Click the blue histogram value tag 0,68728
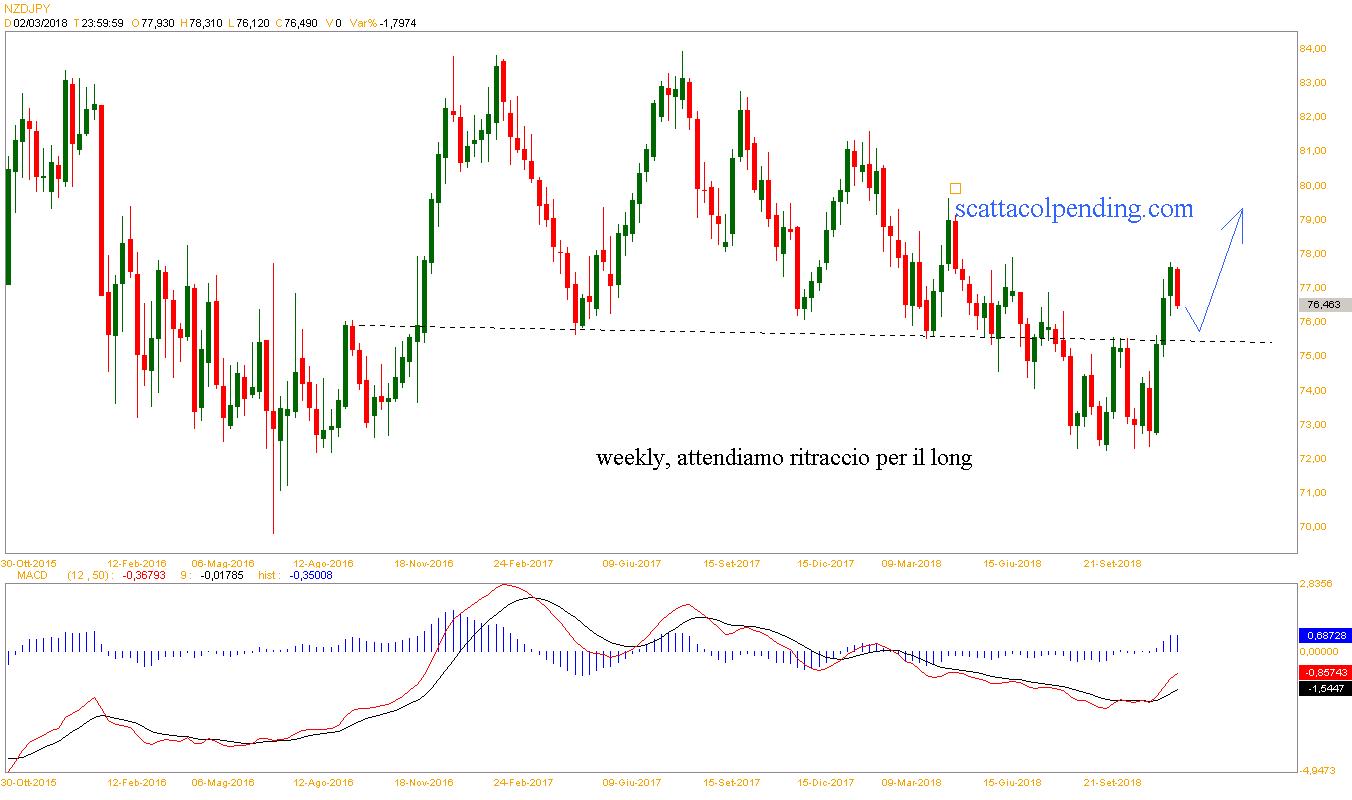This screenshot has height=800, width=1352. (x=1326, y=635)
